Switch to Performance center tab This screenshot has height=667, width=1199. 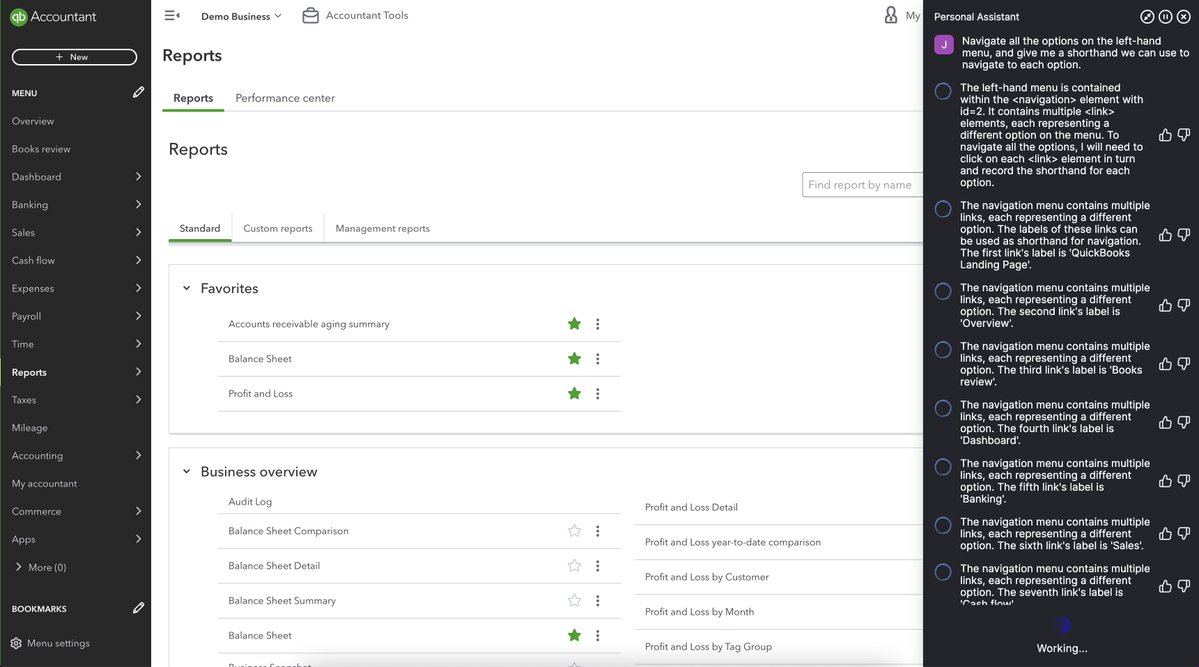285,98
